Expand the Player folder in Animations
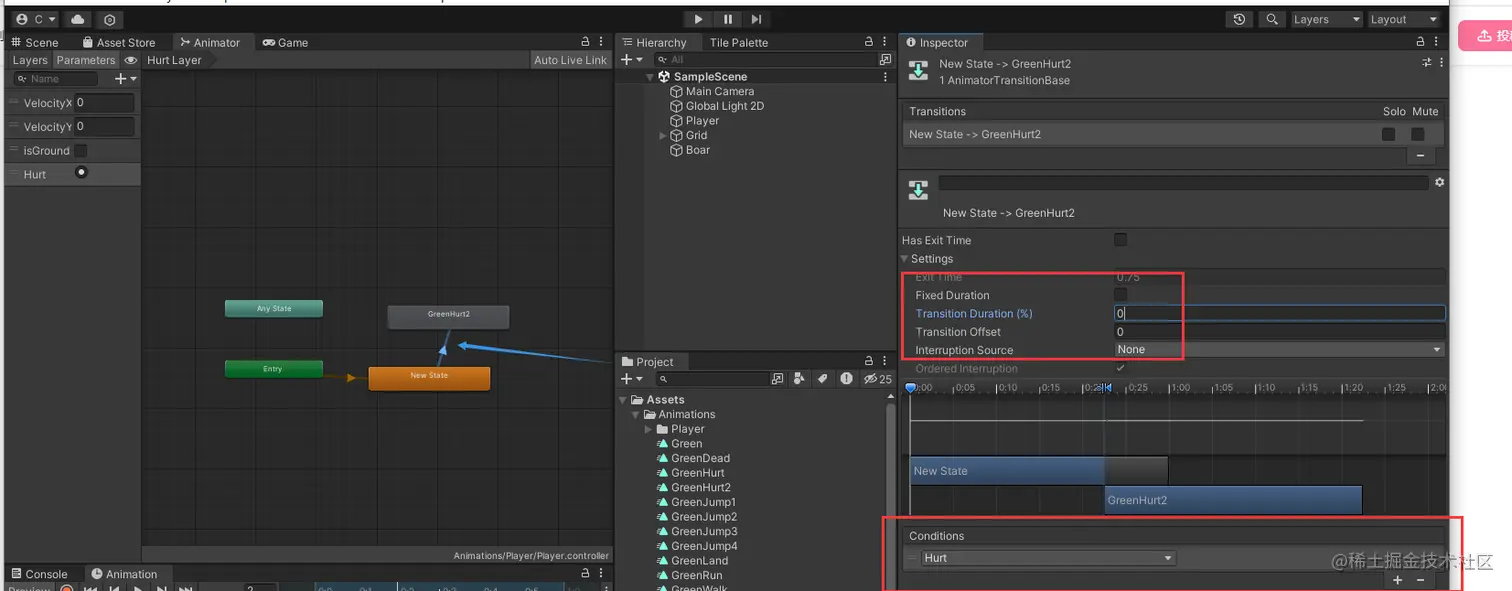This screenshot has height=591, width=1512. pyautogui.click(x=648, y=429)
